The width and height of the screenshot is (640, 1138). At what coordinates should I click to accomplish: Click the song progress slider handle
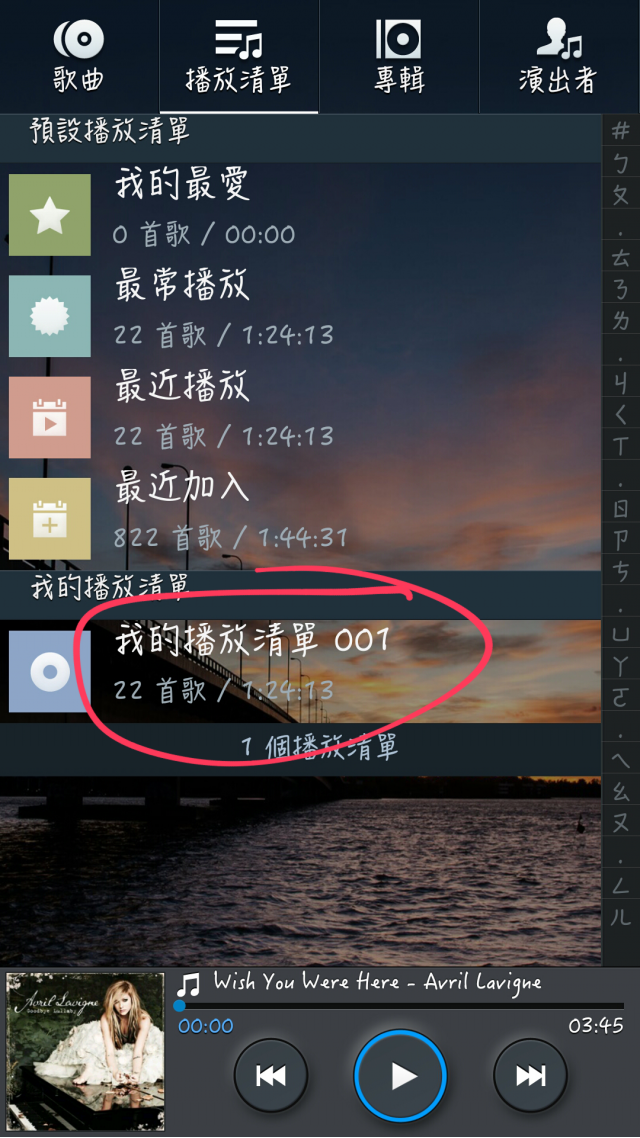tap(179, 1006)
